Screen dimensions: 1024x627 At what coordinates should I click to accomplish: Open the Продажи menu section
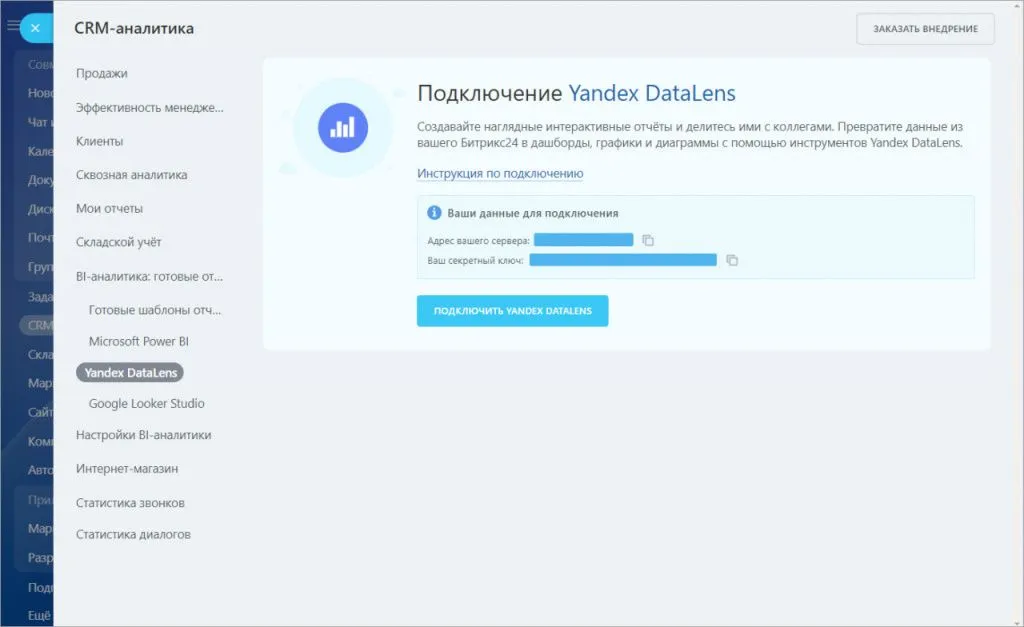click(x=102, y=73)
